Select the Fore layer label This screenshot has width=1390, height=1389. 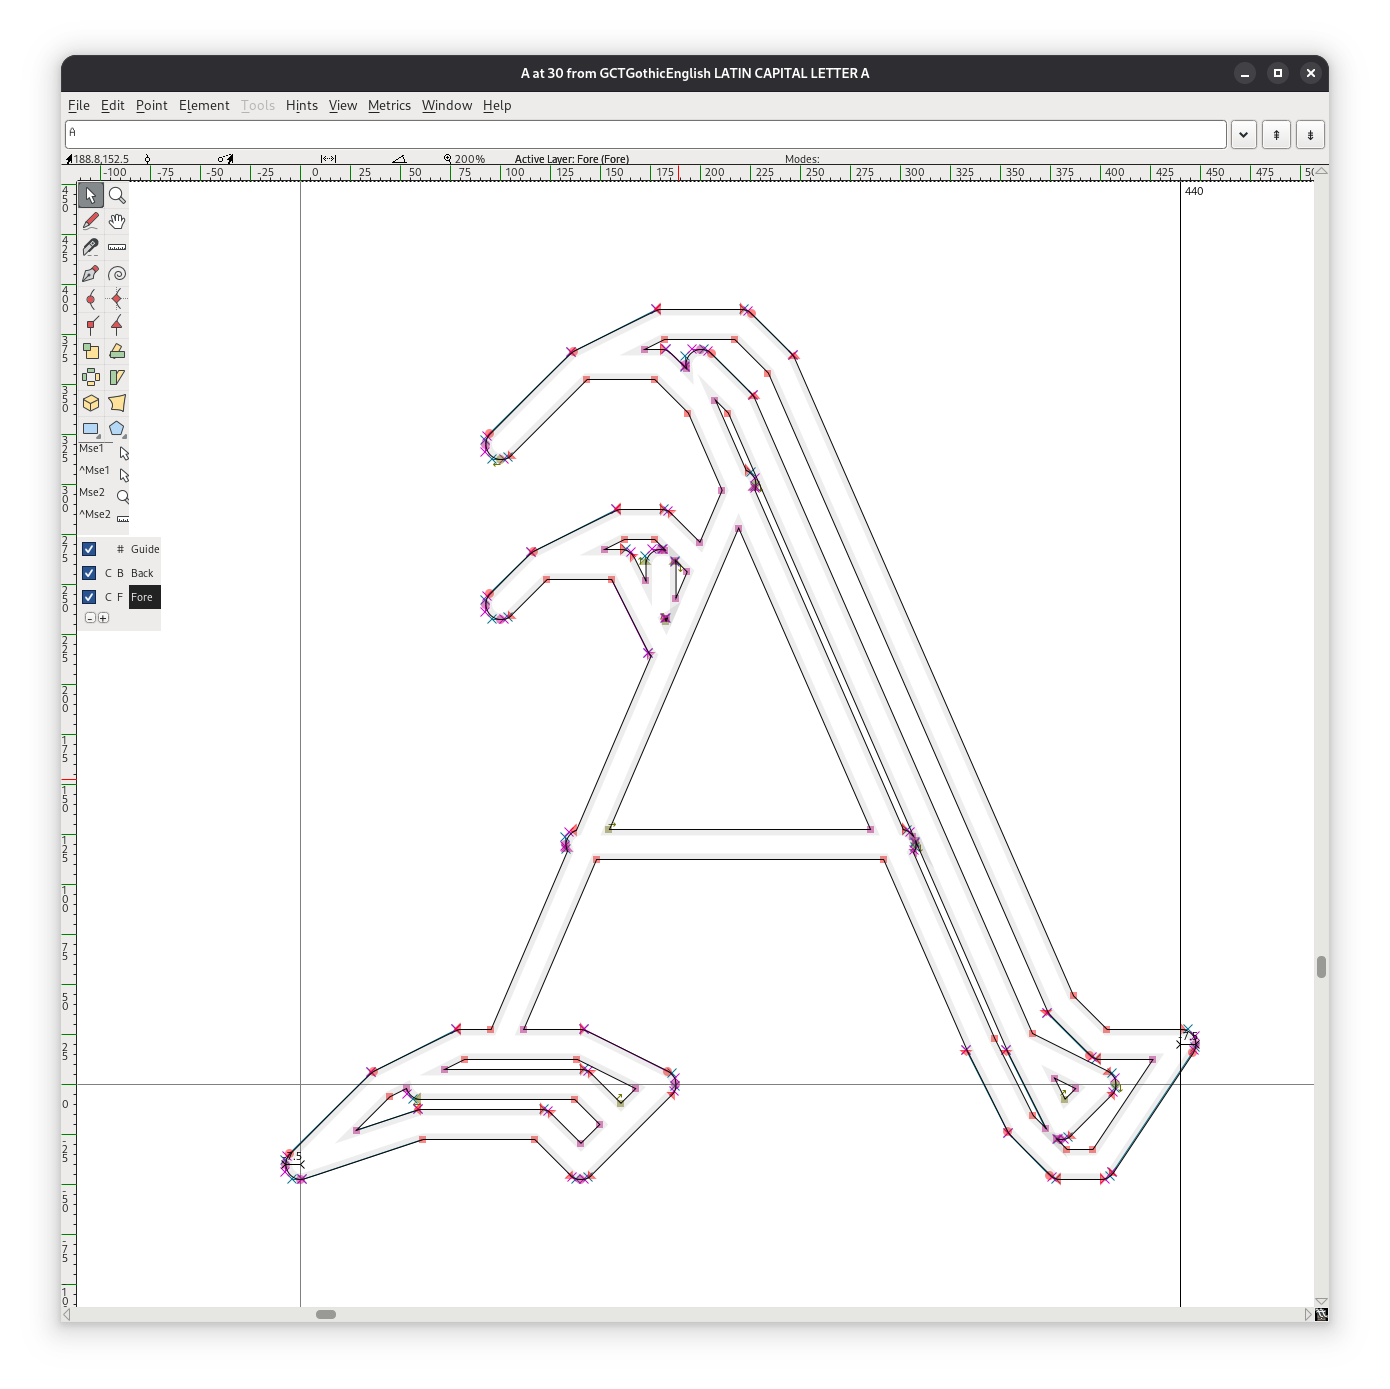click(x=142, y=597)
